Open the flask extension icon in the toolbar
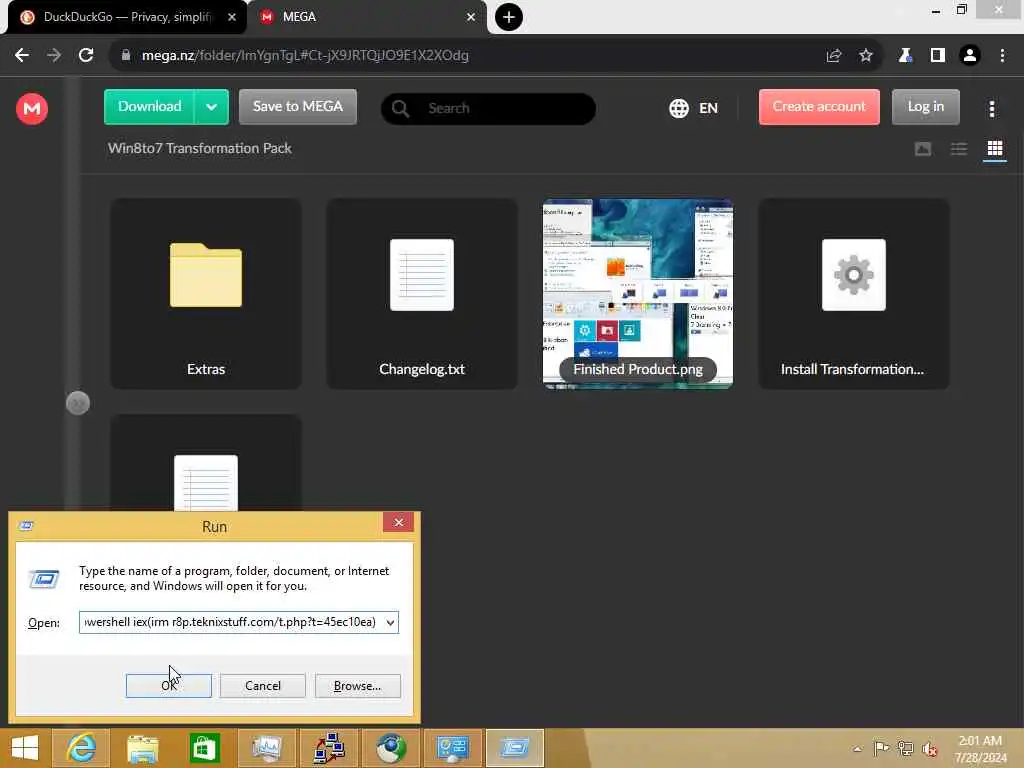This screenshot has width=1024, height=768. (904, 56)
